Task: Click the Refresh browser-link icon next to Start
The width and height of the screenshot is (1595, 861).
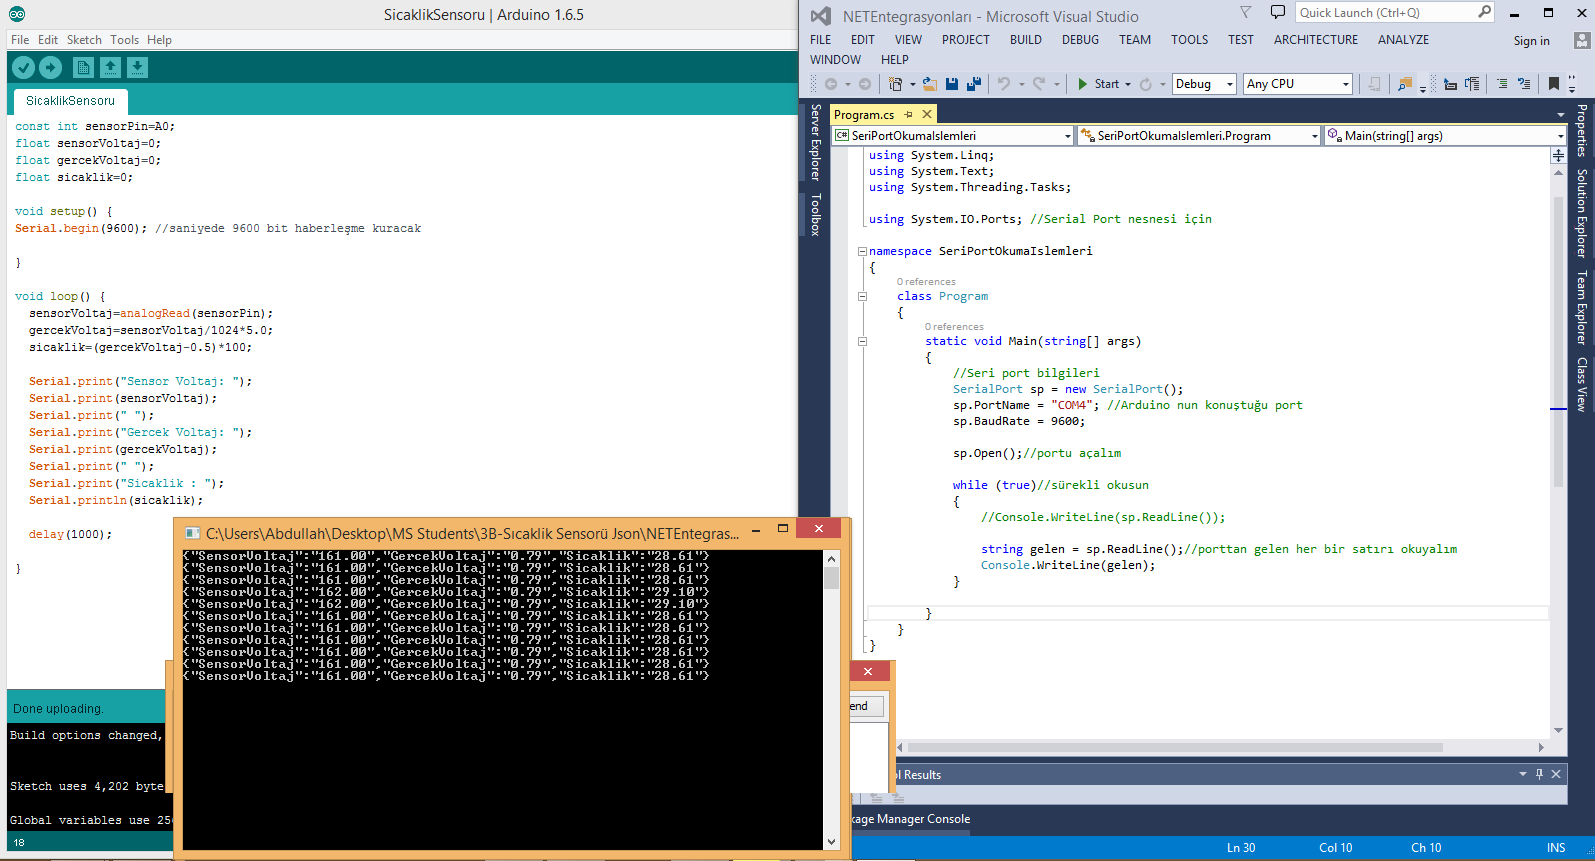Action: tap(1146, 84)
